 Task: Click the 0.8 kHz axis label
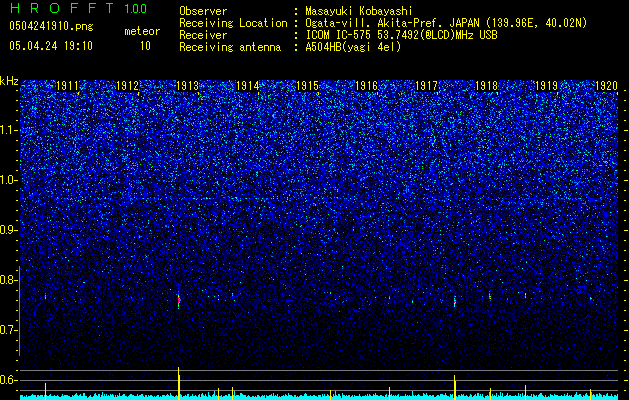click(x=8, y=280)
